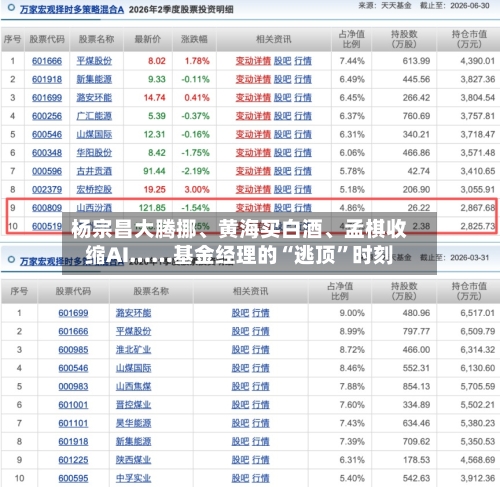Open stock code 000983
Image resolution: width=500 pixels, height=487 pixels.
click(x=73, y=386)
